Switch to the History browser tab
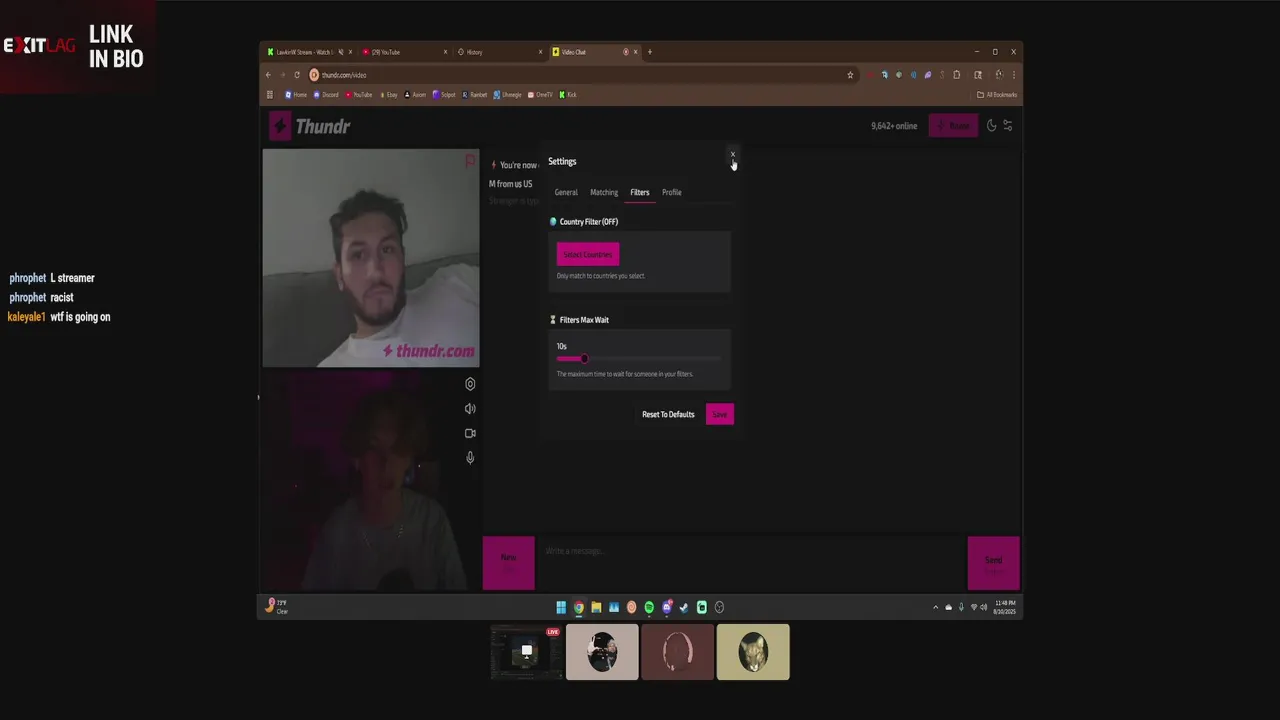 click(x=499, y=52)
